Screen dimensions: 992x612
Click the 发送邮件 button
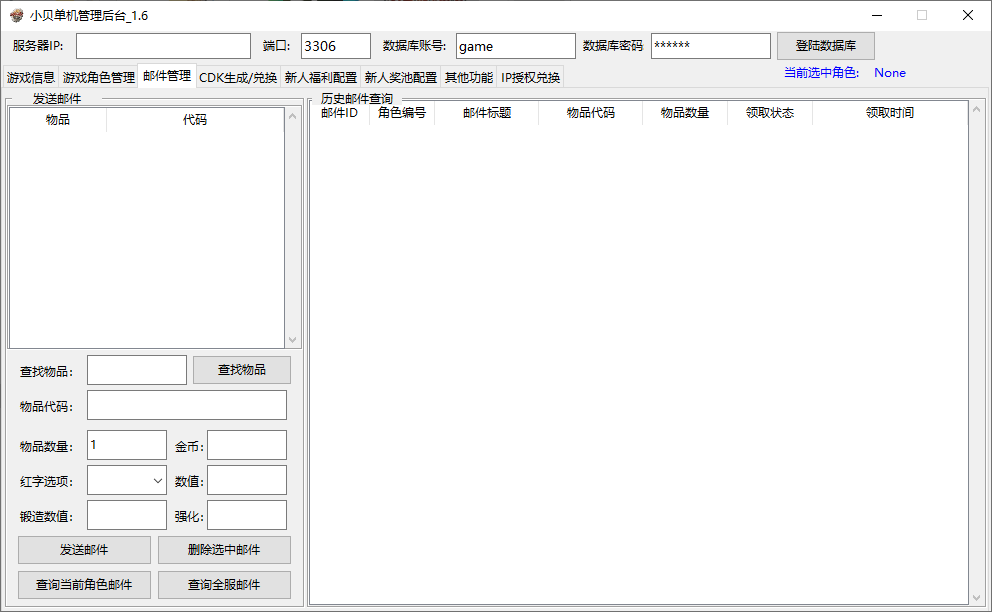84,550
